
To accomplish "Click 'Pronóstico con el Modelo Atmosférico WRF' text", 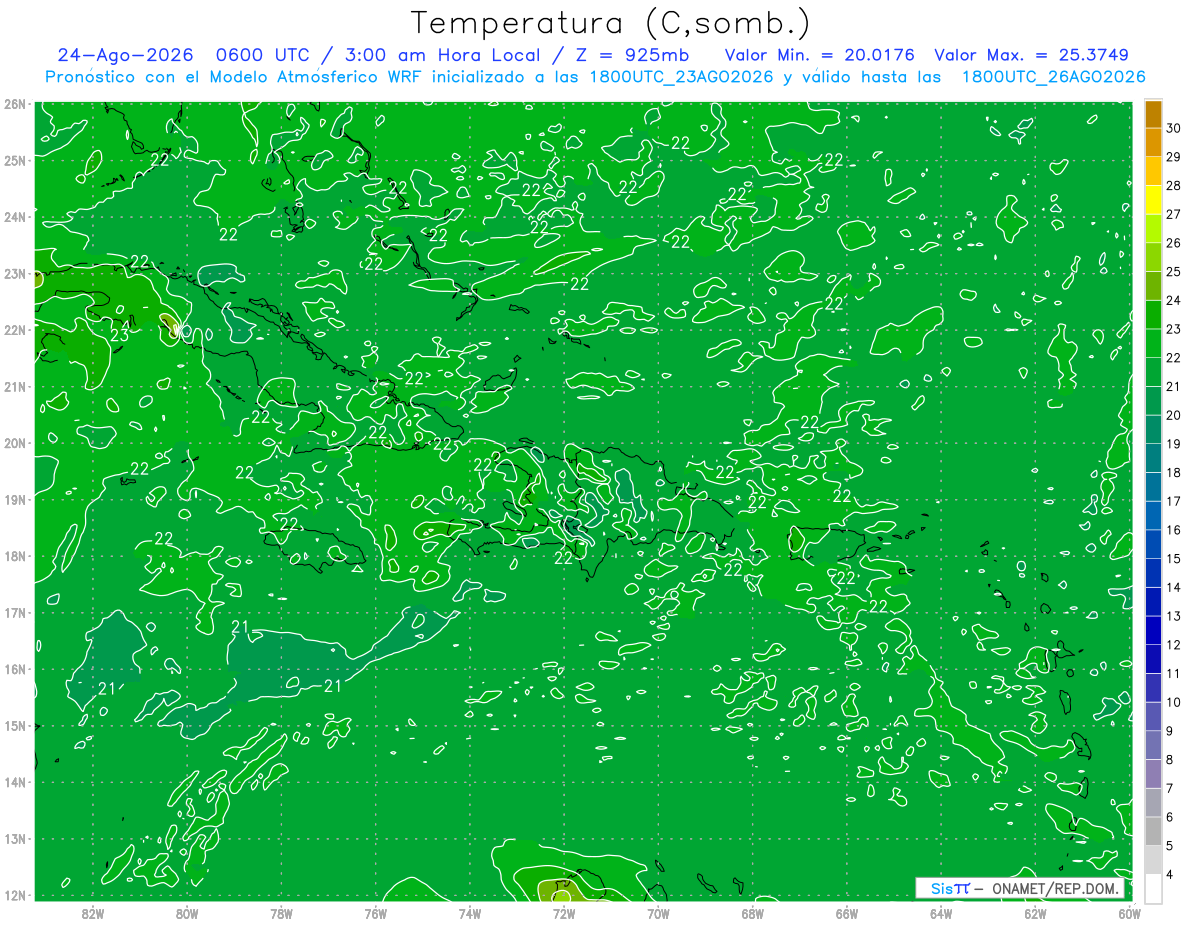I will (x=235, y=77).
